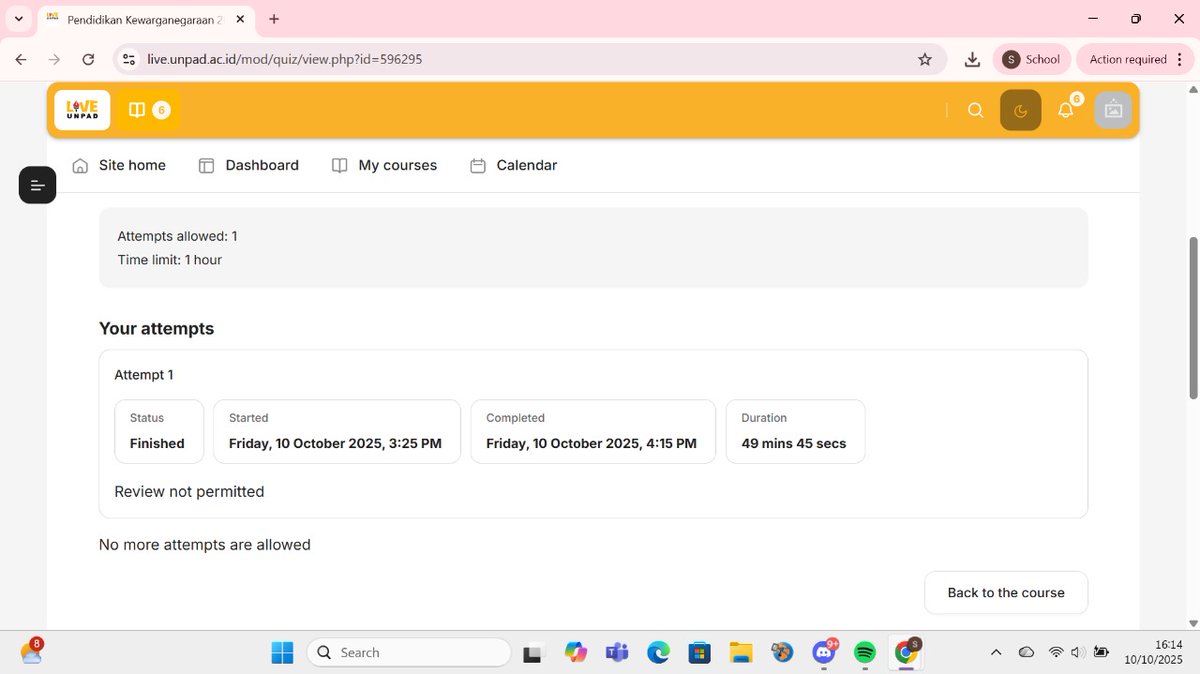Open the Chrome three-dot menu
1200x674 pixels.
point(1180,59)
